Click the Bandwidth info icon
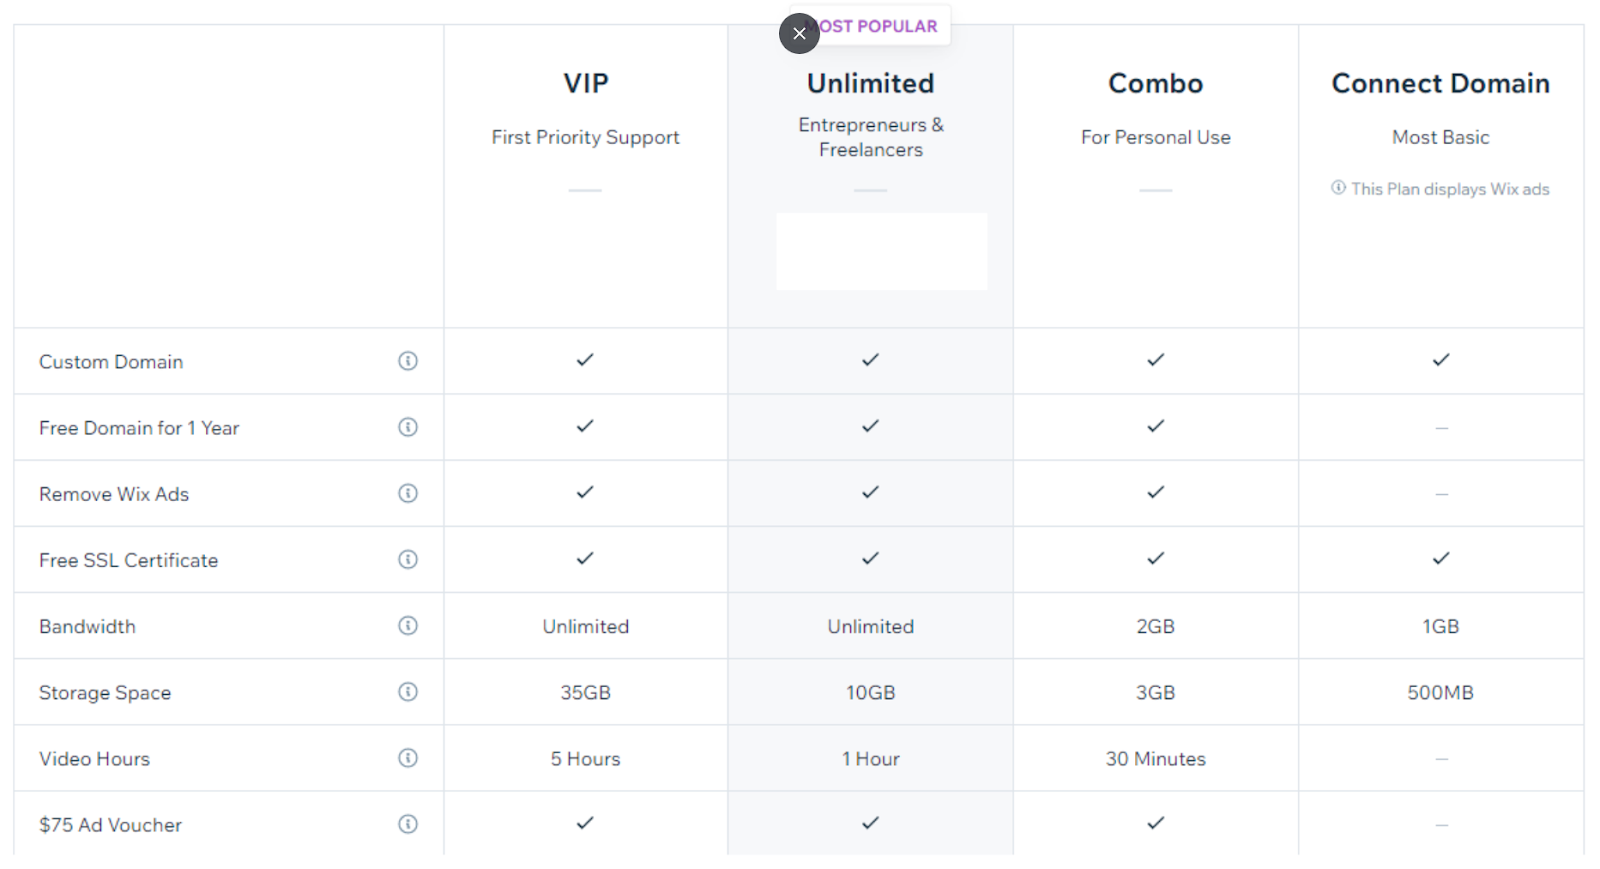This screenshot has width=1600, height=869. (408, 625)
